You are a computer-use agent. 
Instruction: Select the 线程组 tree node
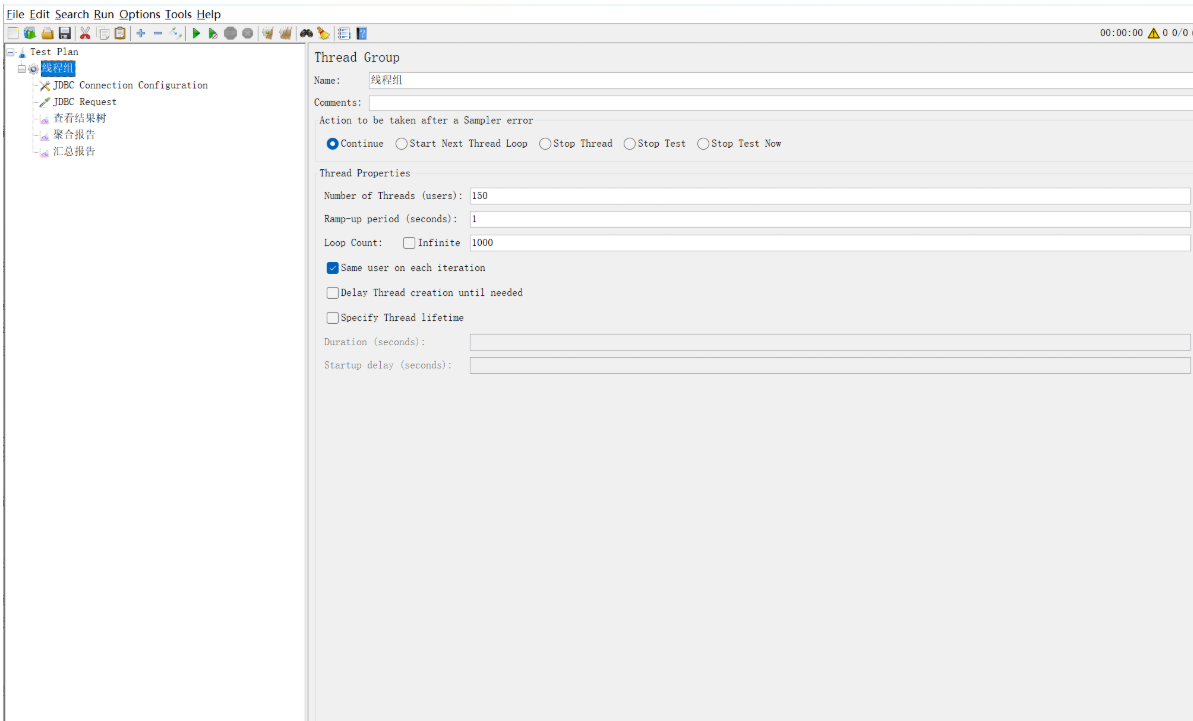coord(58,68)
